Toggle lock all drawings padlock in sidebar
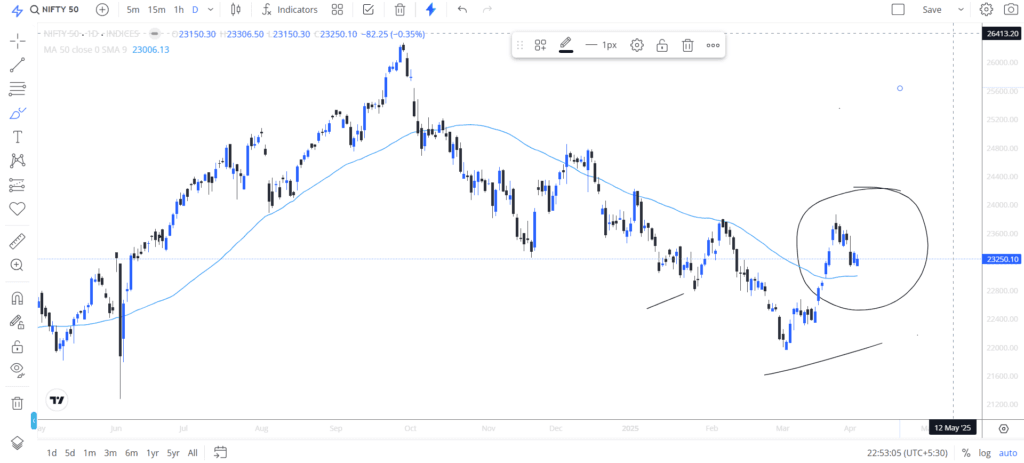 [x=18, y=346]
